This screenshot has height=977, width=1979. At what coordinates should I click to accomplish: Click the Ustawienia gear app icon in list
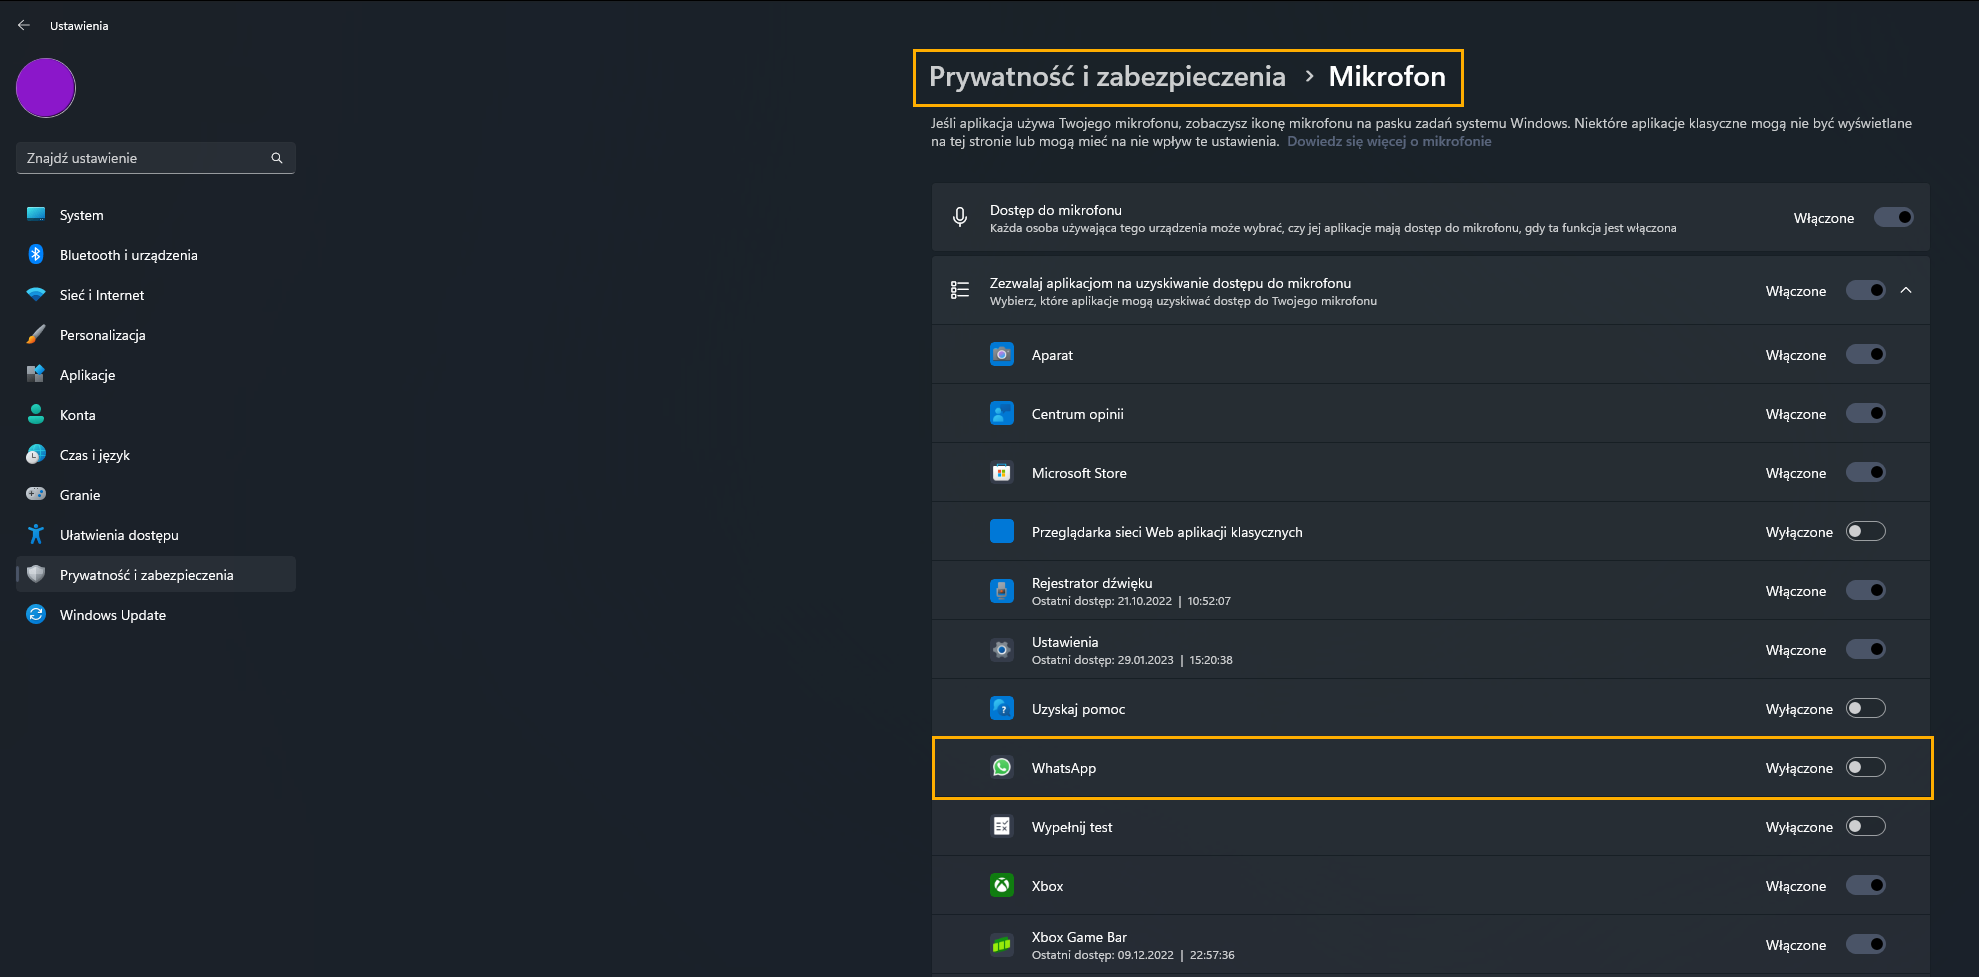pyautogui.click(x=1002, y=649)
